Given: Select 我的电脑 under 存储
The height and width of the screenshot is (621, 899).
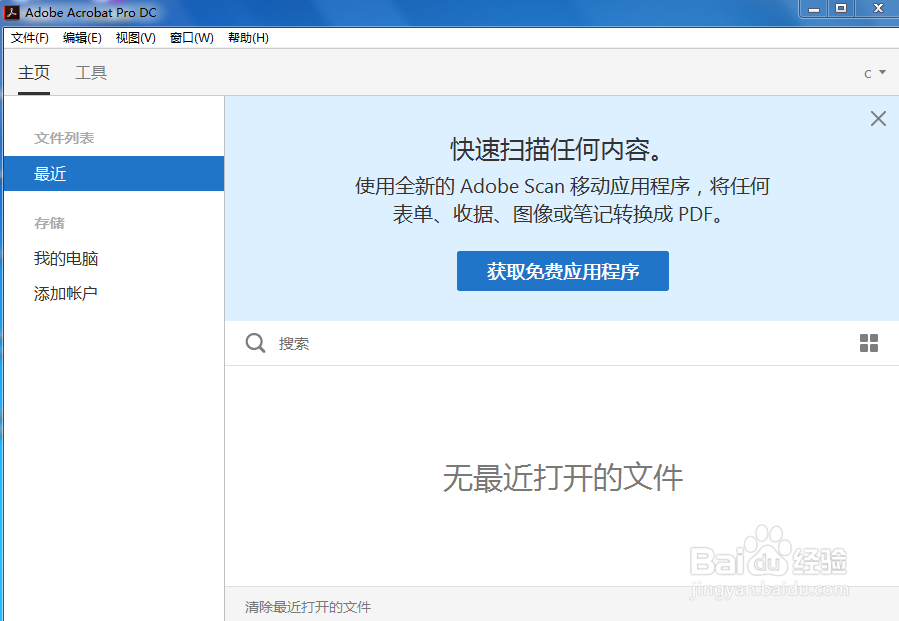Looking at the screenshot, I should click(x=65, y=258).
